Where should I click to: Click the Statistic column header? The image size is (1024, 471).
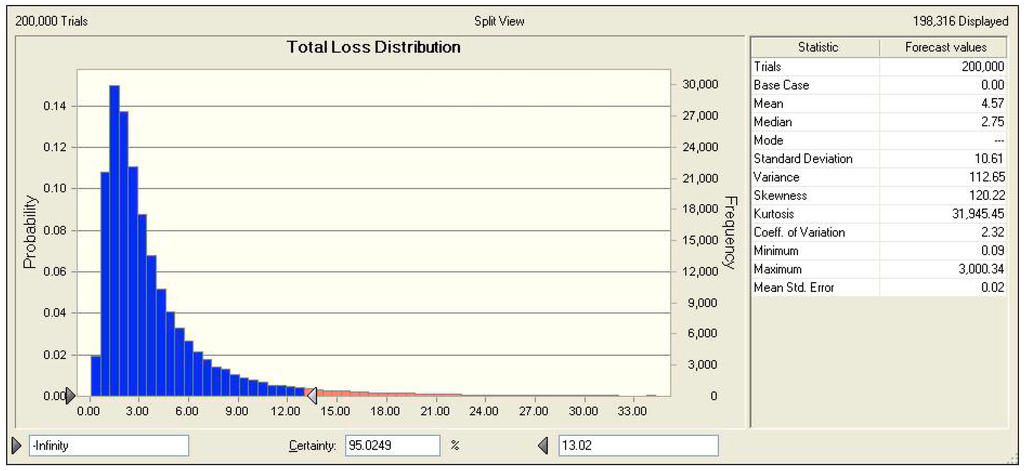click(817, 47)
